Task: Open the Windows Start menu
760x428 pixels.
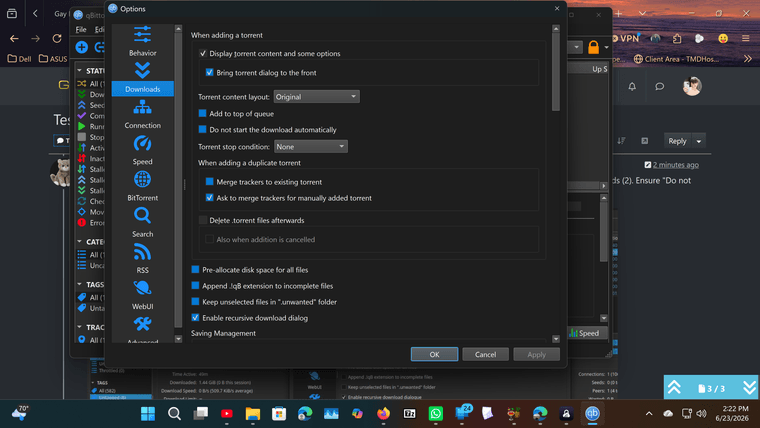Action: pos(148,413)
